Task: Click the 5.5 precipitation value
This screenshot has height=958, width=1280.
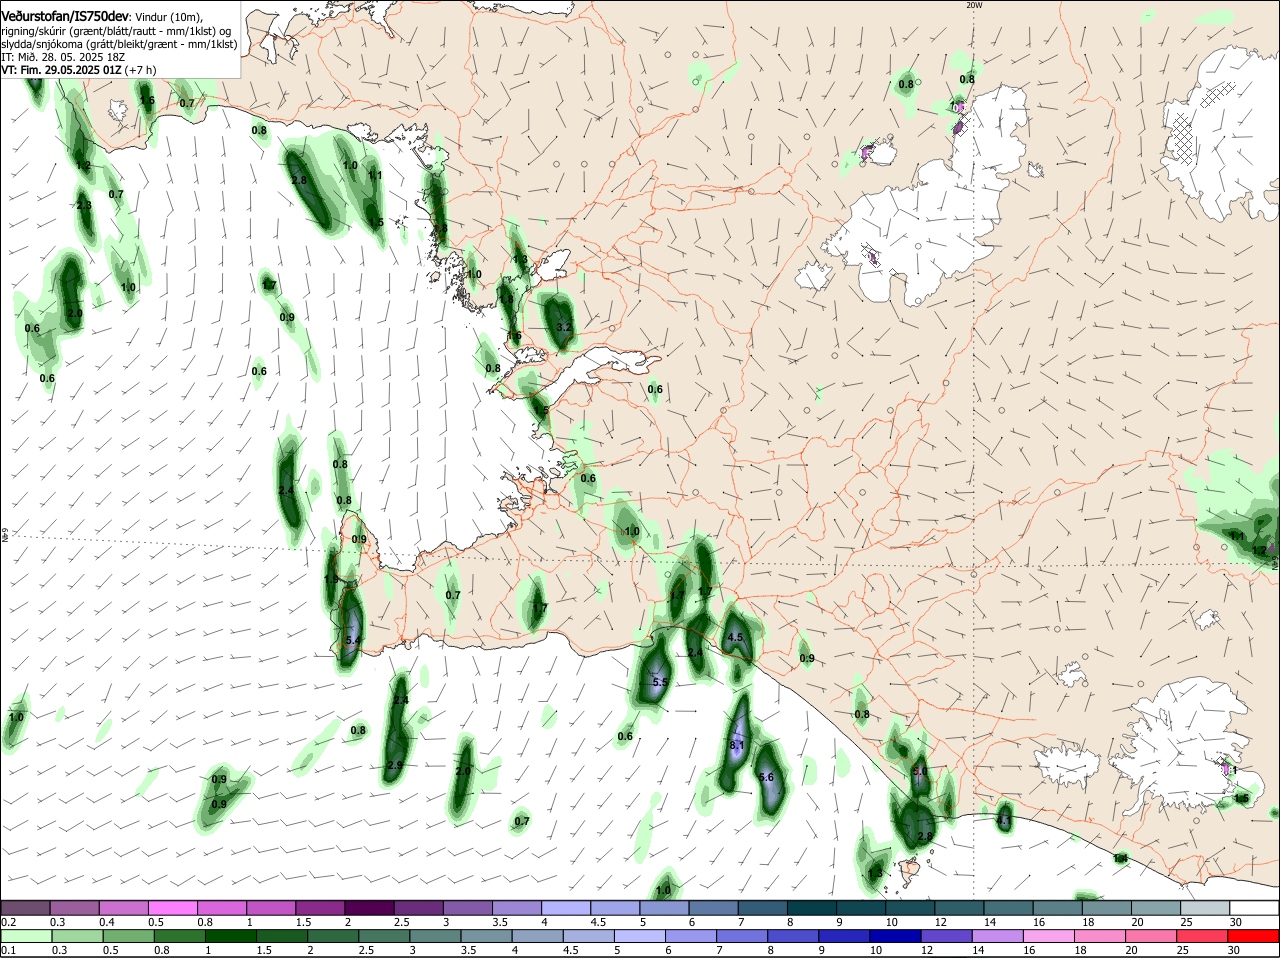Action: click(x=659, y=682)
